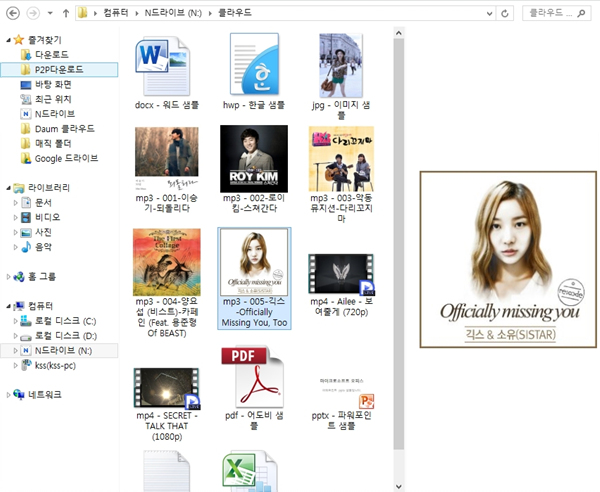Collapse the 컴퓨터 tree node
600x492 pixels.
point(8,306)
